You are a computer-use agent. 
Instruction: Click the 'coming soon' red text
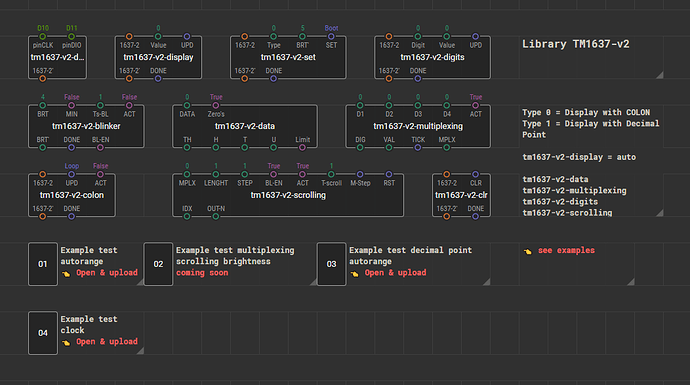point(202,273)
